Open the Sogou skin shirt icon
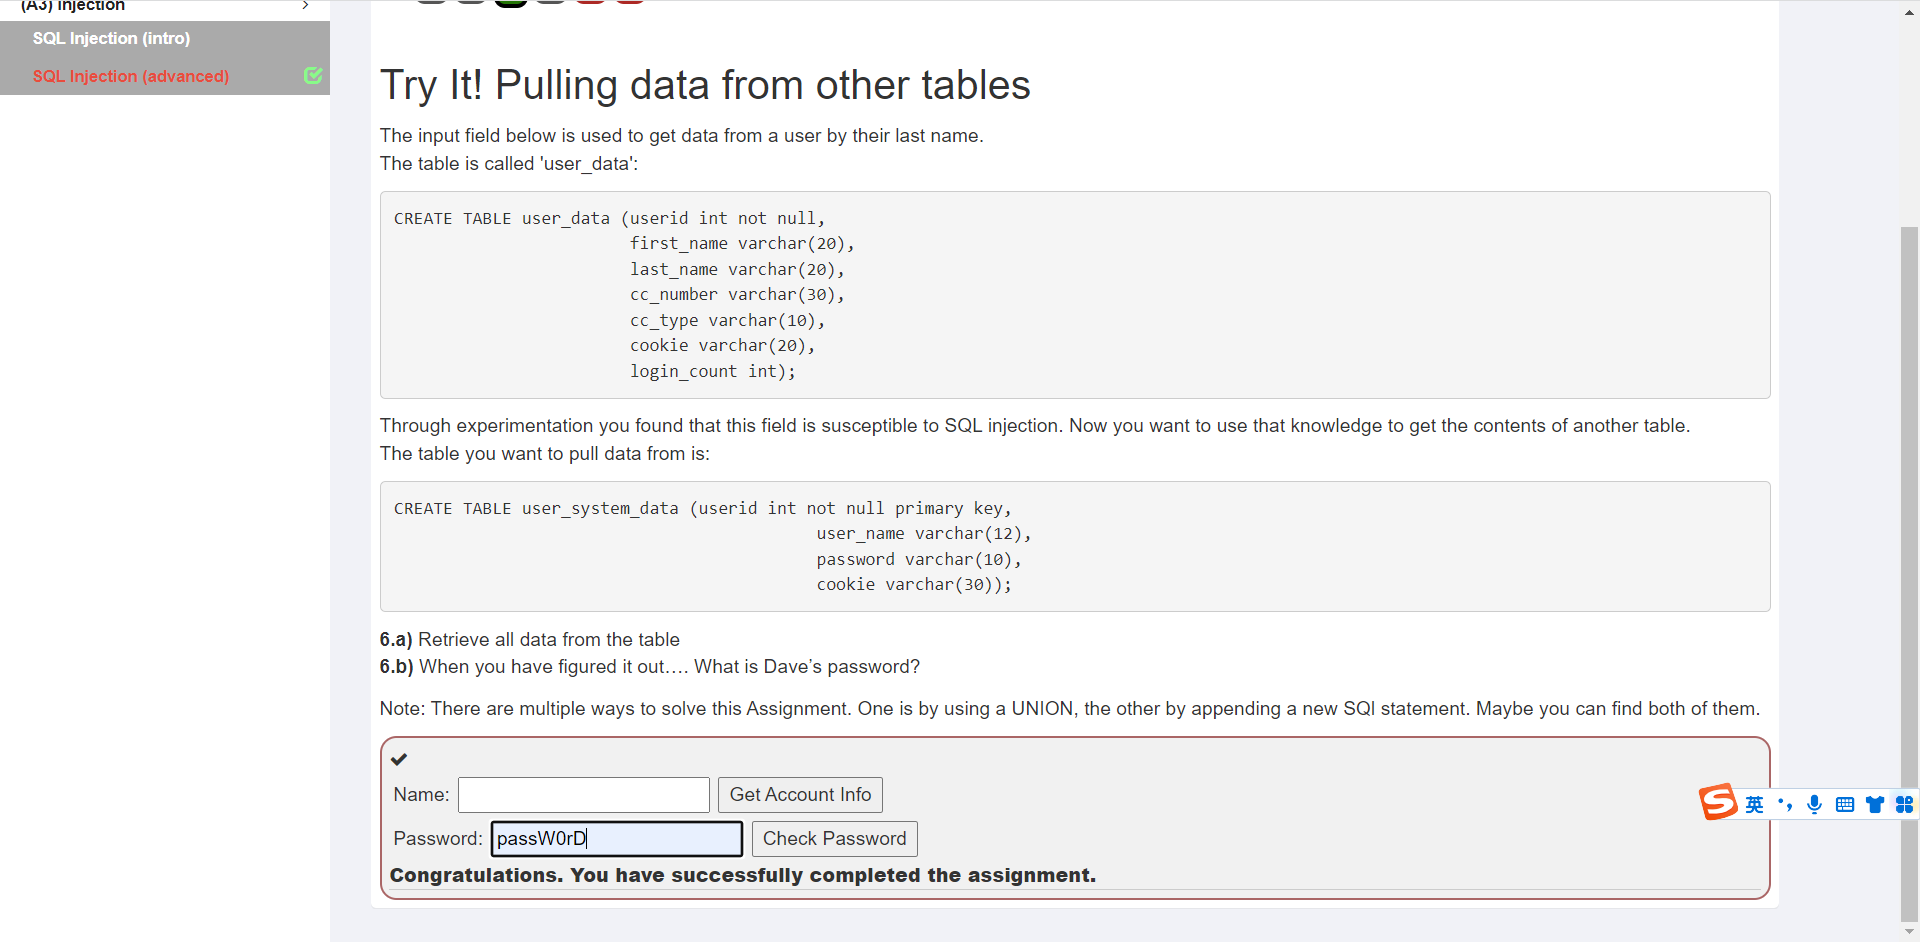 [1875, 804]
